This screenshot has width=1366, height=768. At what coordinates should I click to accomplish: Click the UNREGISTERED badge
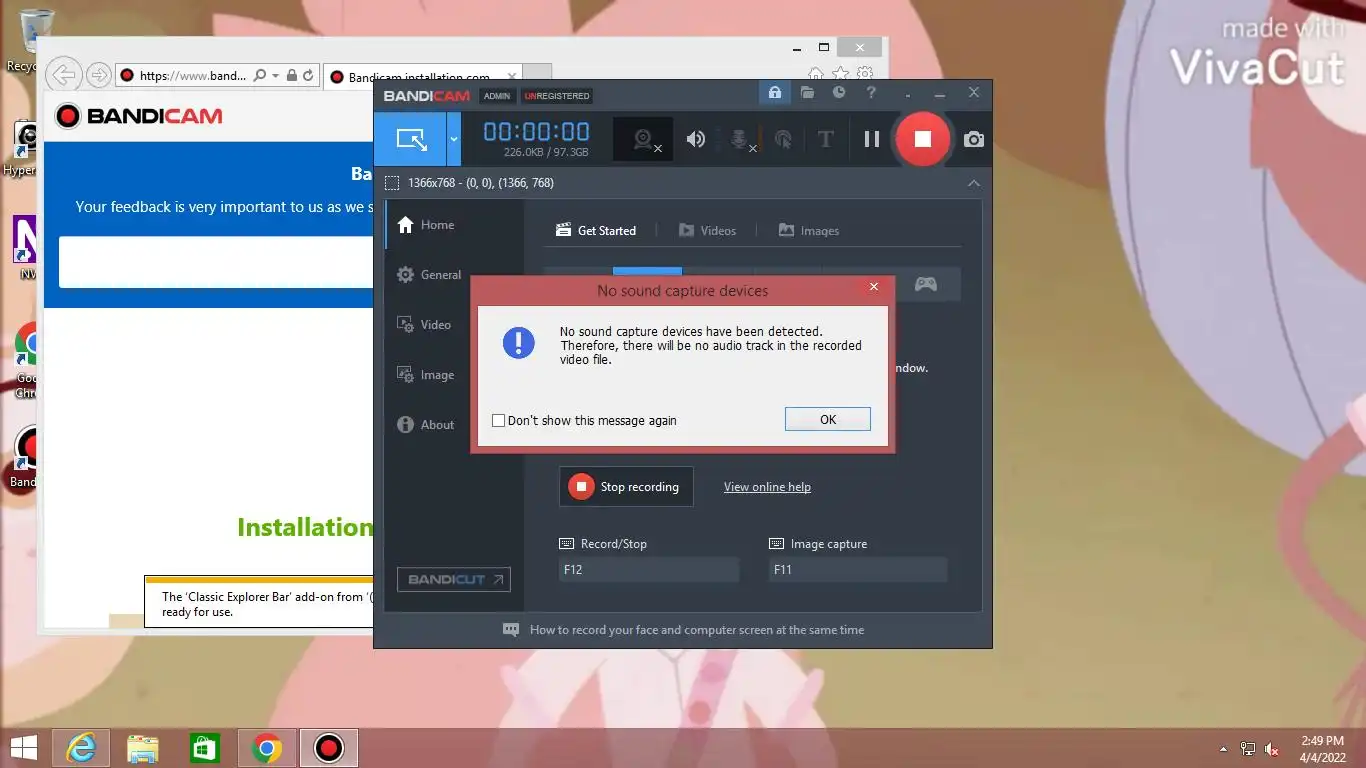pyautogui.click(x=557, y=96)
